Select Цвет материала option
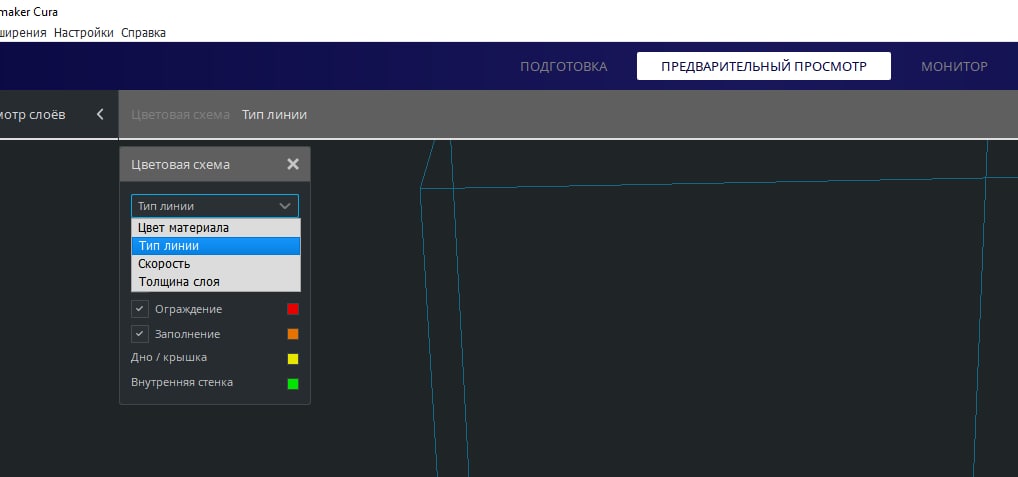This screenshot has width=1018, height=477. point(216,228)
